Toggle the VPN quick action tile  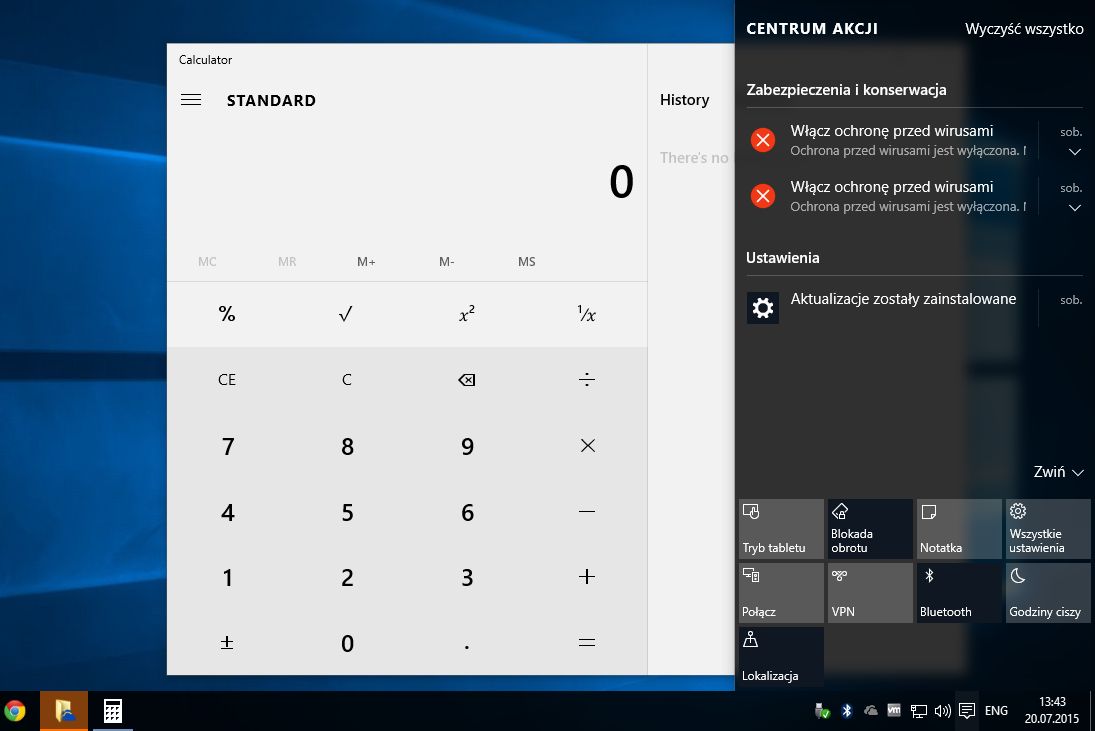pos(870,593)
